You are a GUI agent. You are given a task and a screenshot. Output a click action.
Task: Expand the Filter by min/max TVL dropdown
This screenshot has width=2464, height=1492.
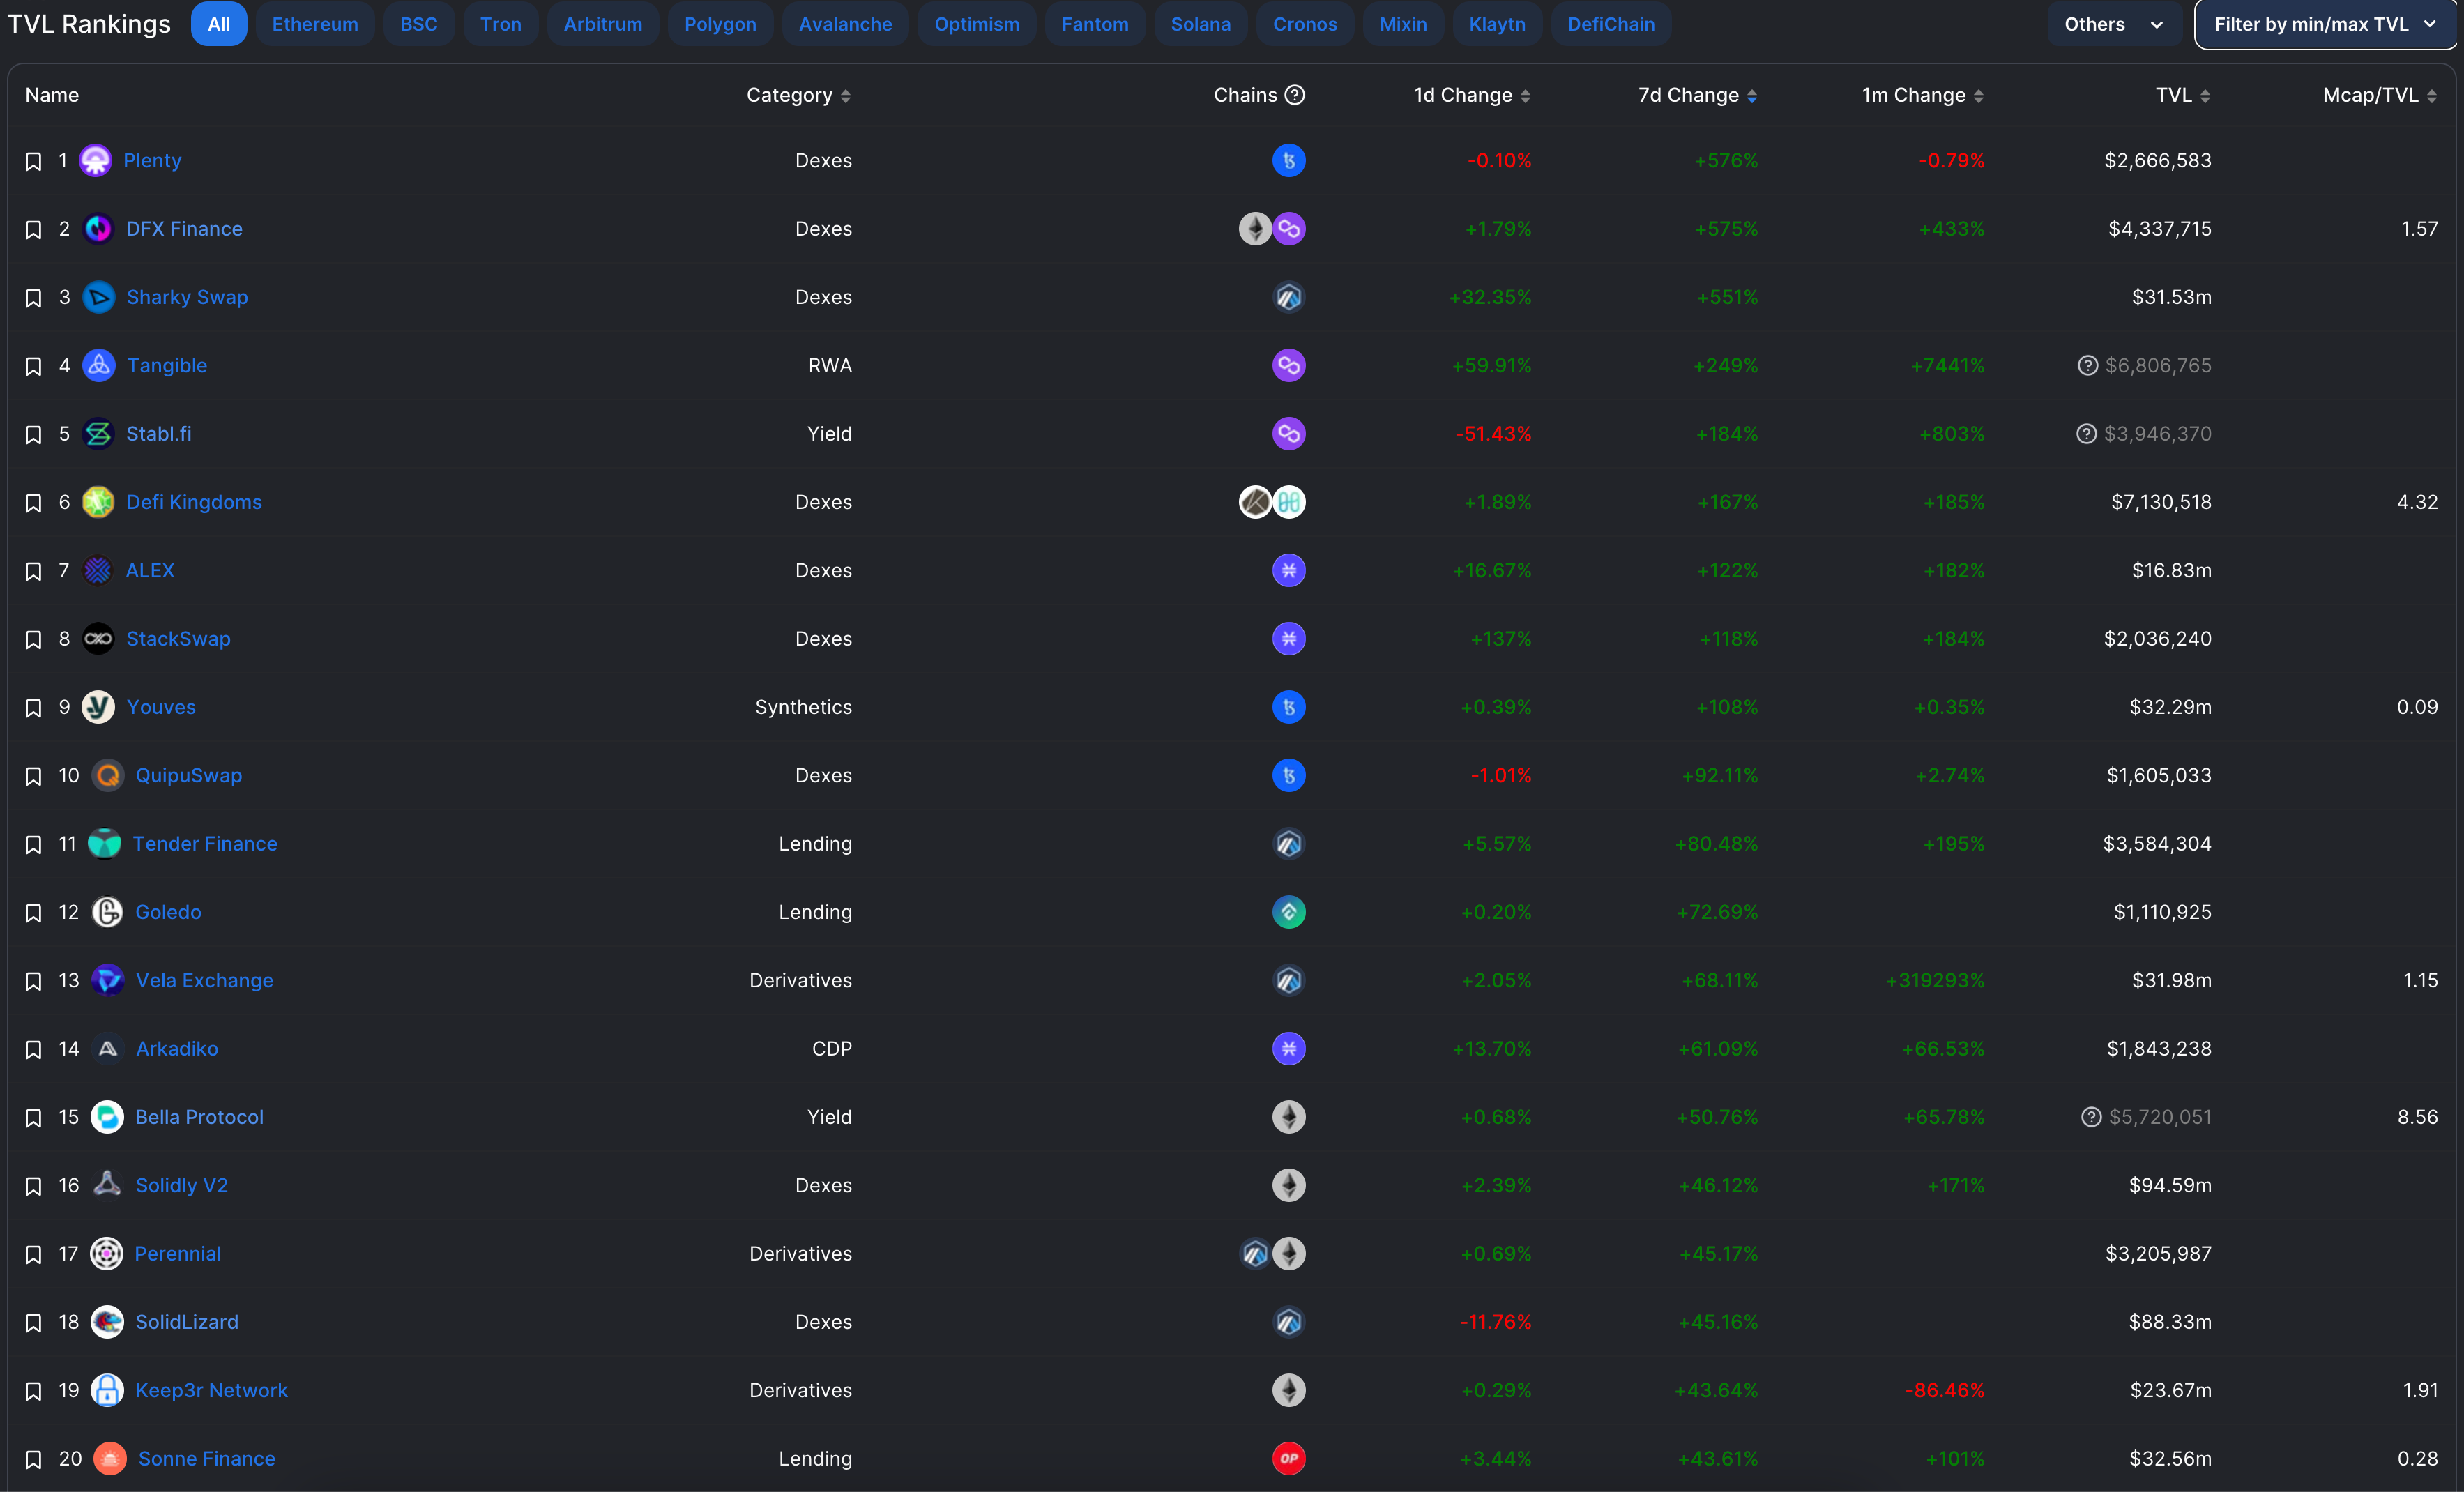click(x=2324, y=24)
